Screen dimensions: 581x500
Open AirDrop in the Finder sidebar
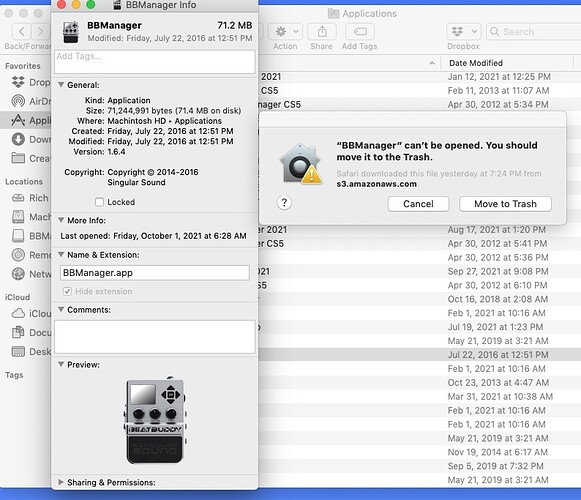point(31,101)
